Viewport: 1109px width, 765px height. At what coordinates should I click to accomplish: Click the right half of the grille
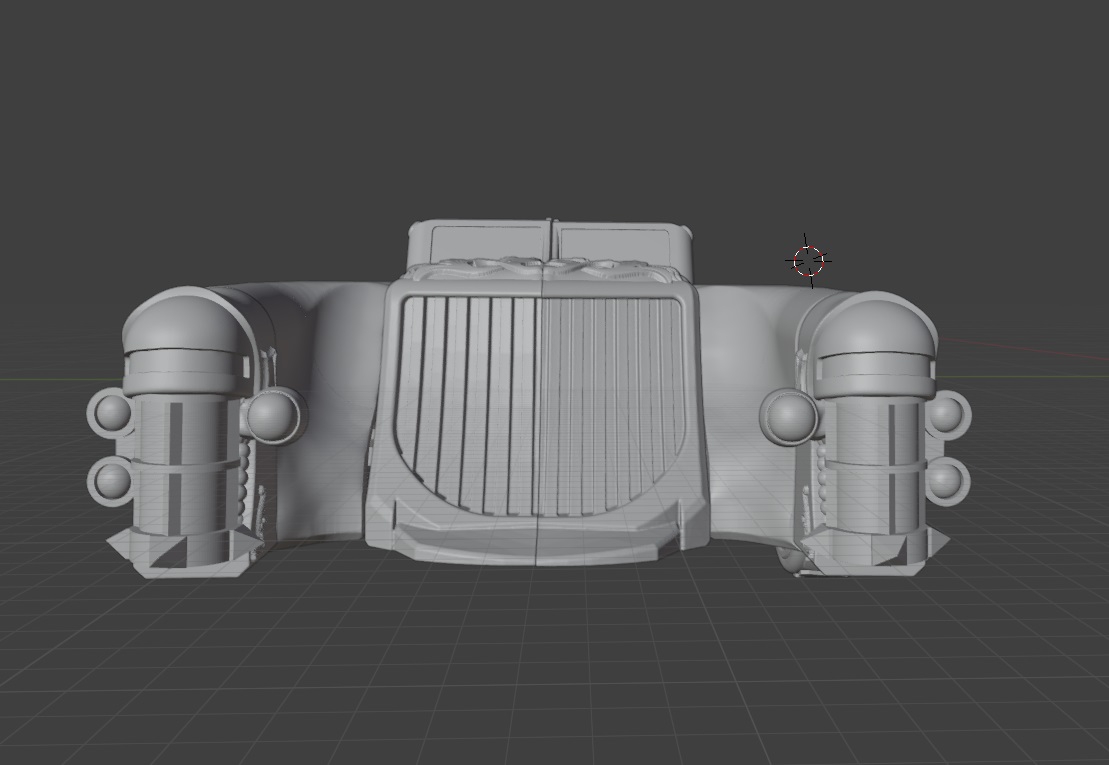pos(612,400)
